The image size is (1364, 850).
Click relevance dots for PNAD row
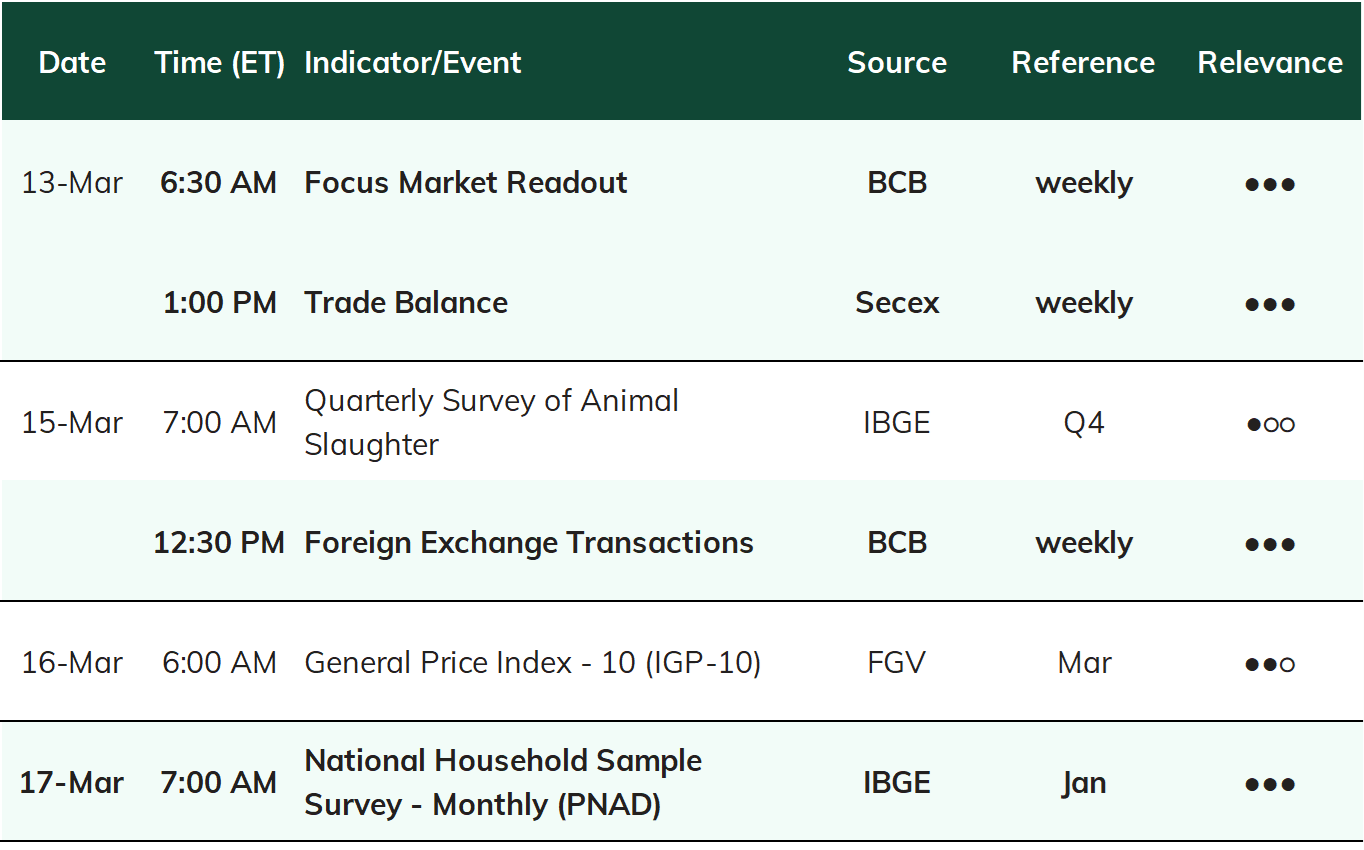[1270, 784]
